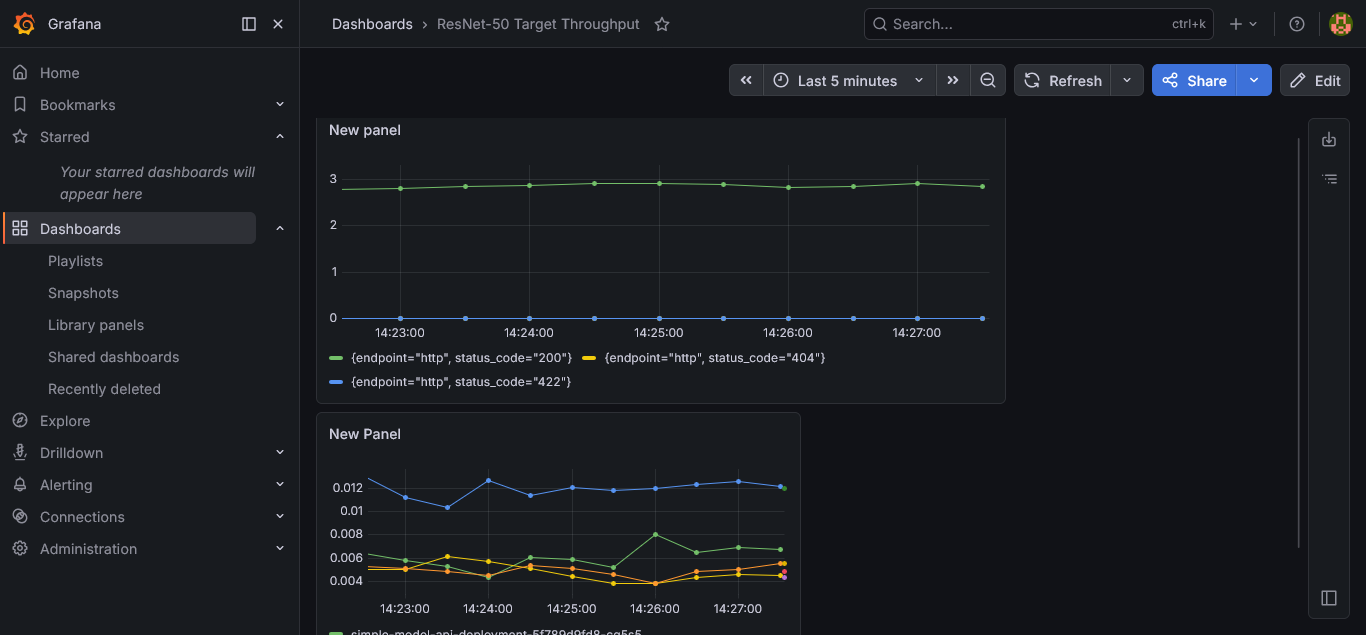
Task: Click the Home house icon
Action: pos(20,73)
